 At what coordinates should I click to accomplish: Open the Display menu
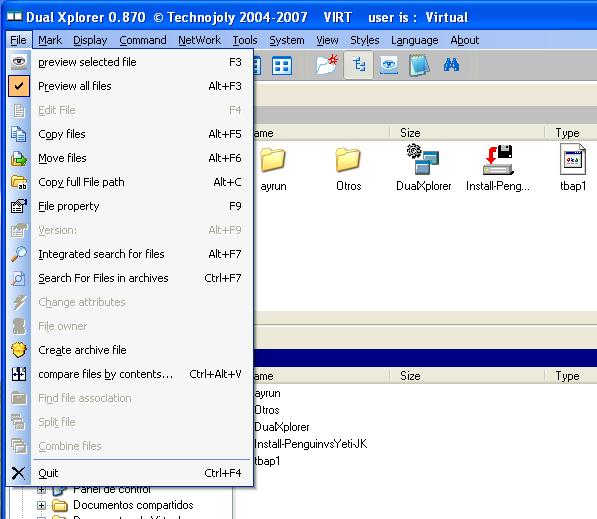[x=90, y=40]
